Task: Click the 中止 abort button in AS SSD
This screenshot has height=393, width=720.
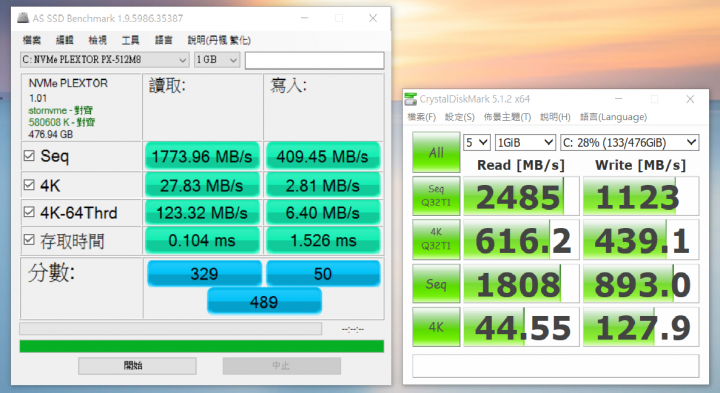Action: point(281,366)
